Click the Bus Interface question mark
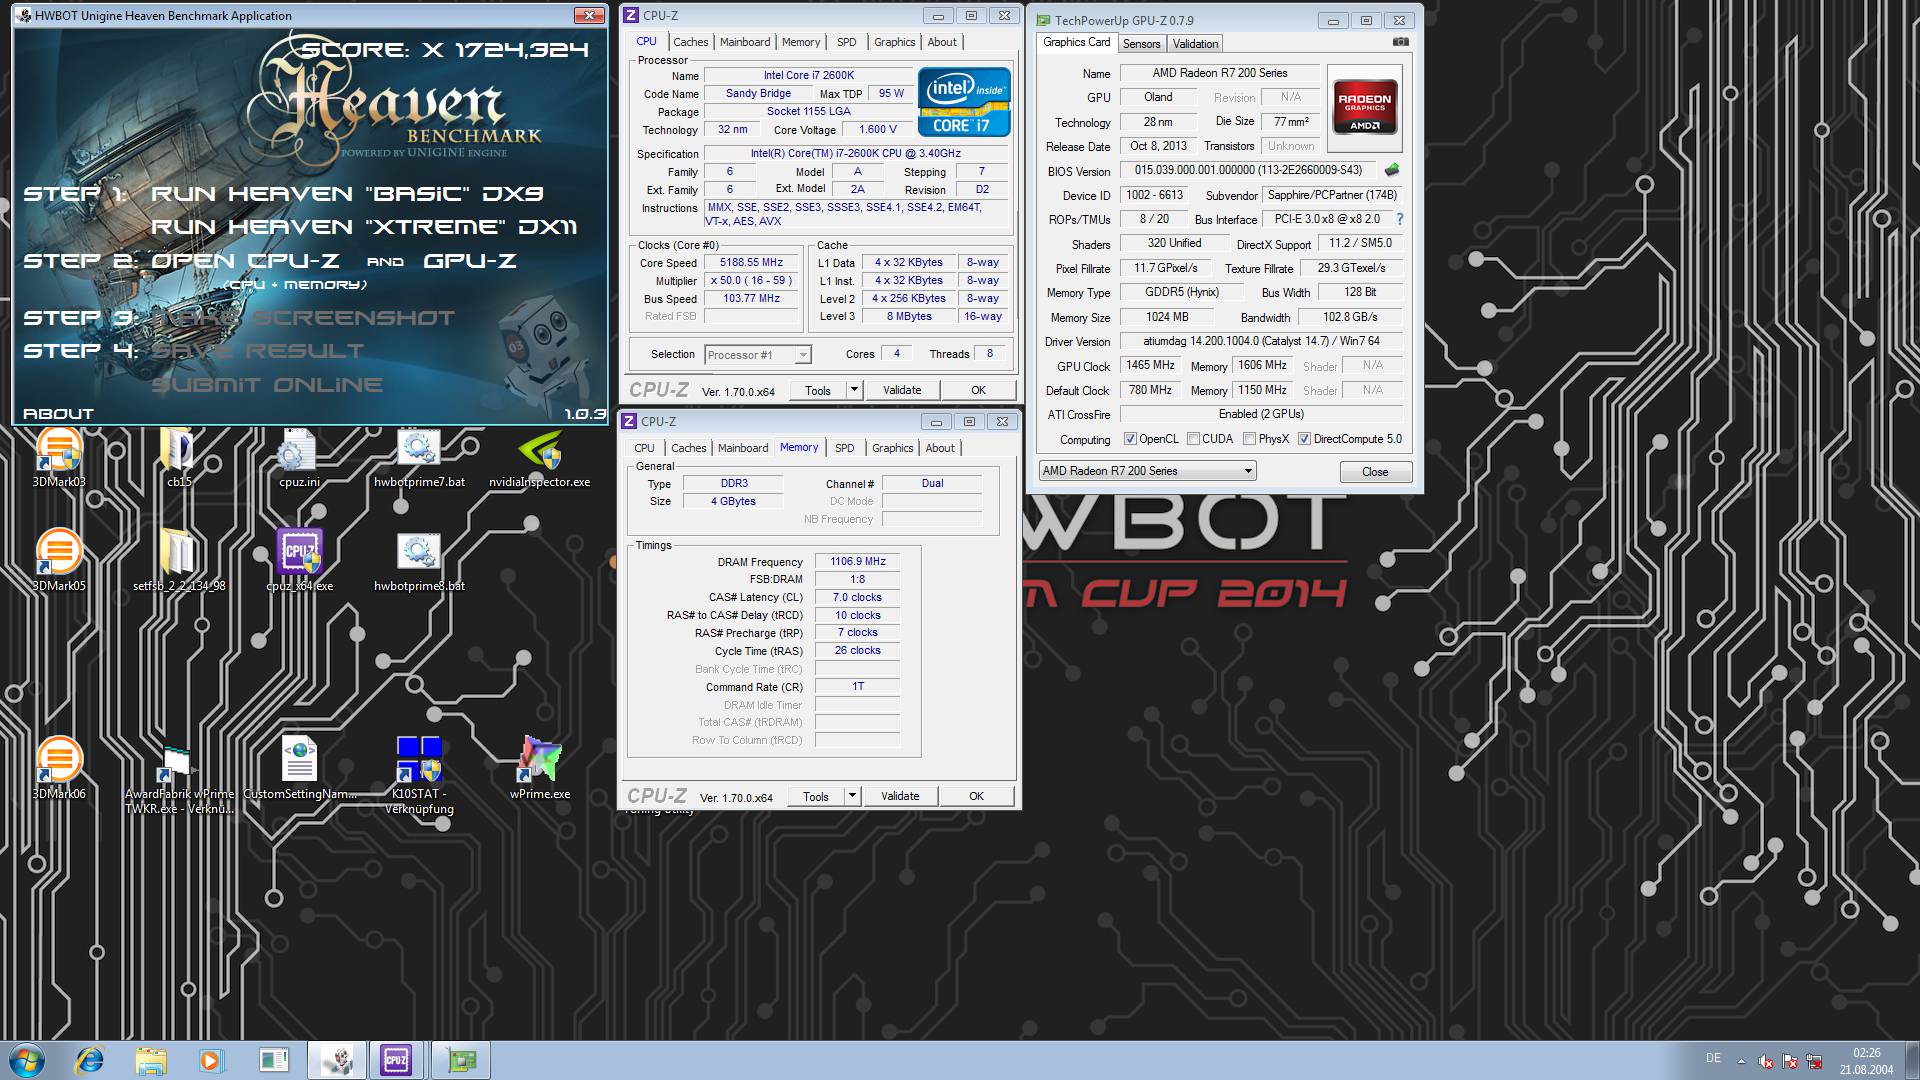1920x1080 pixels. point(1399,219)
